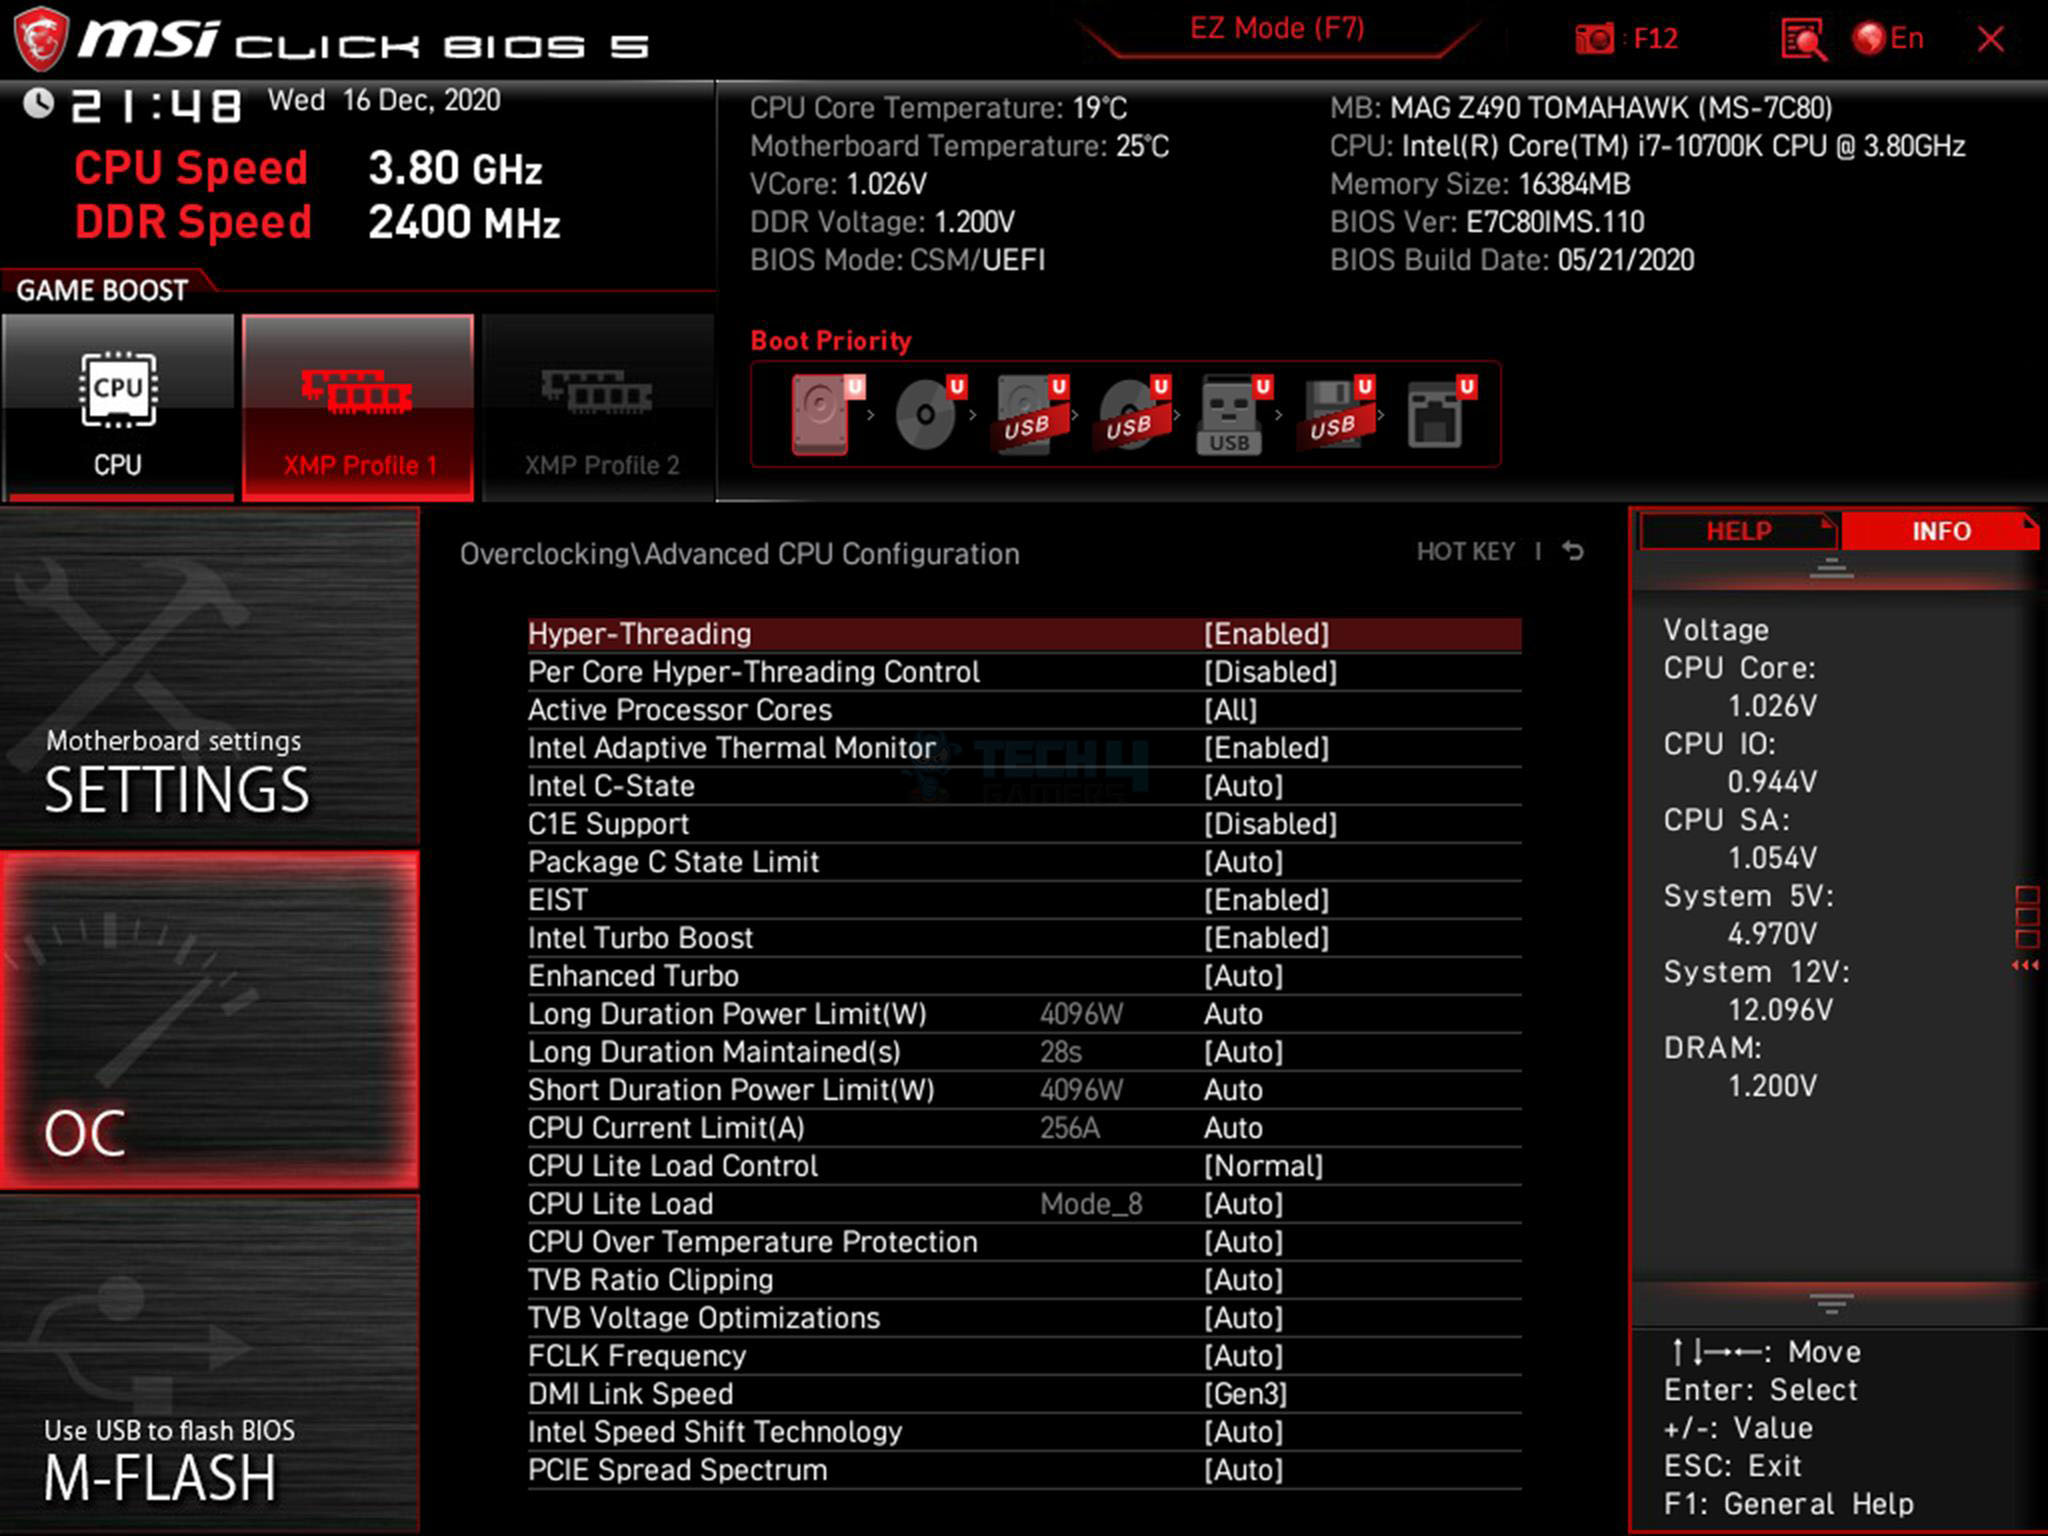Click the CPU Core voltage 1.026V reading

coord(1772,706)
